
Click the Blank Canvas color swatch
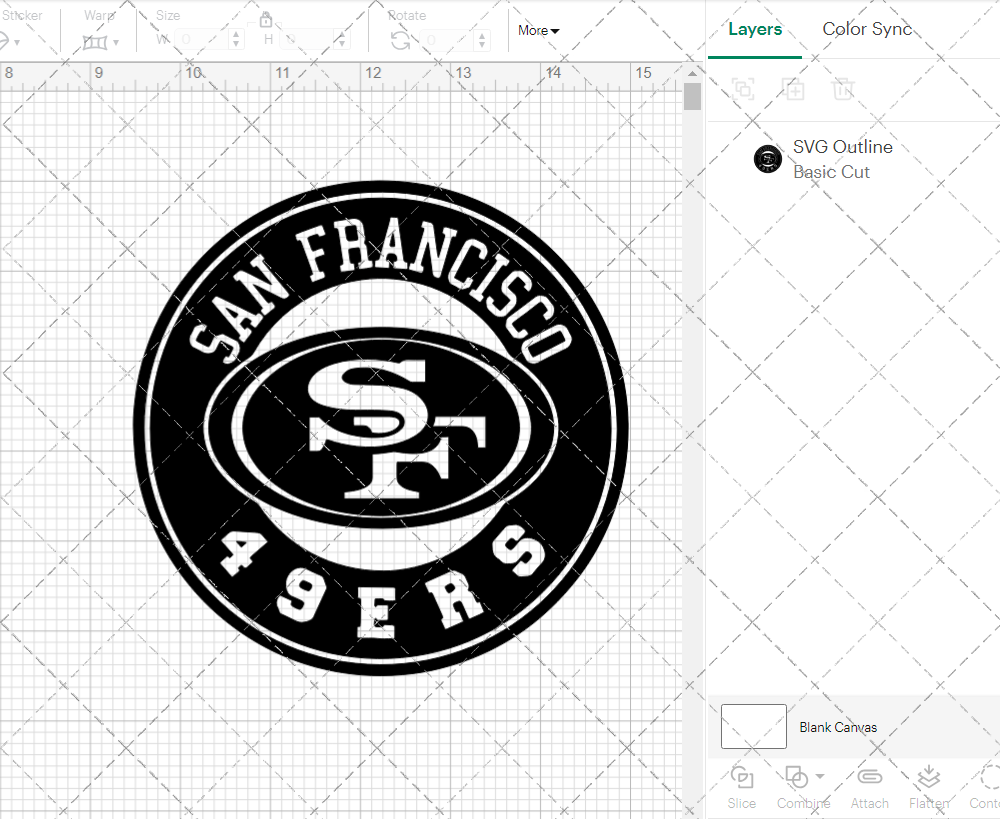tap(753, 727)
